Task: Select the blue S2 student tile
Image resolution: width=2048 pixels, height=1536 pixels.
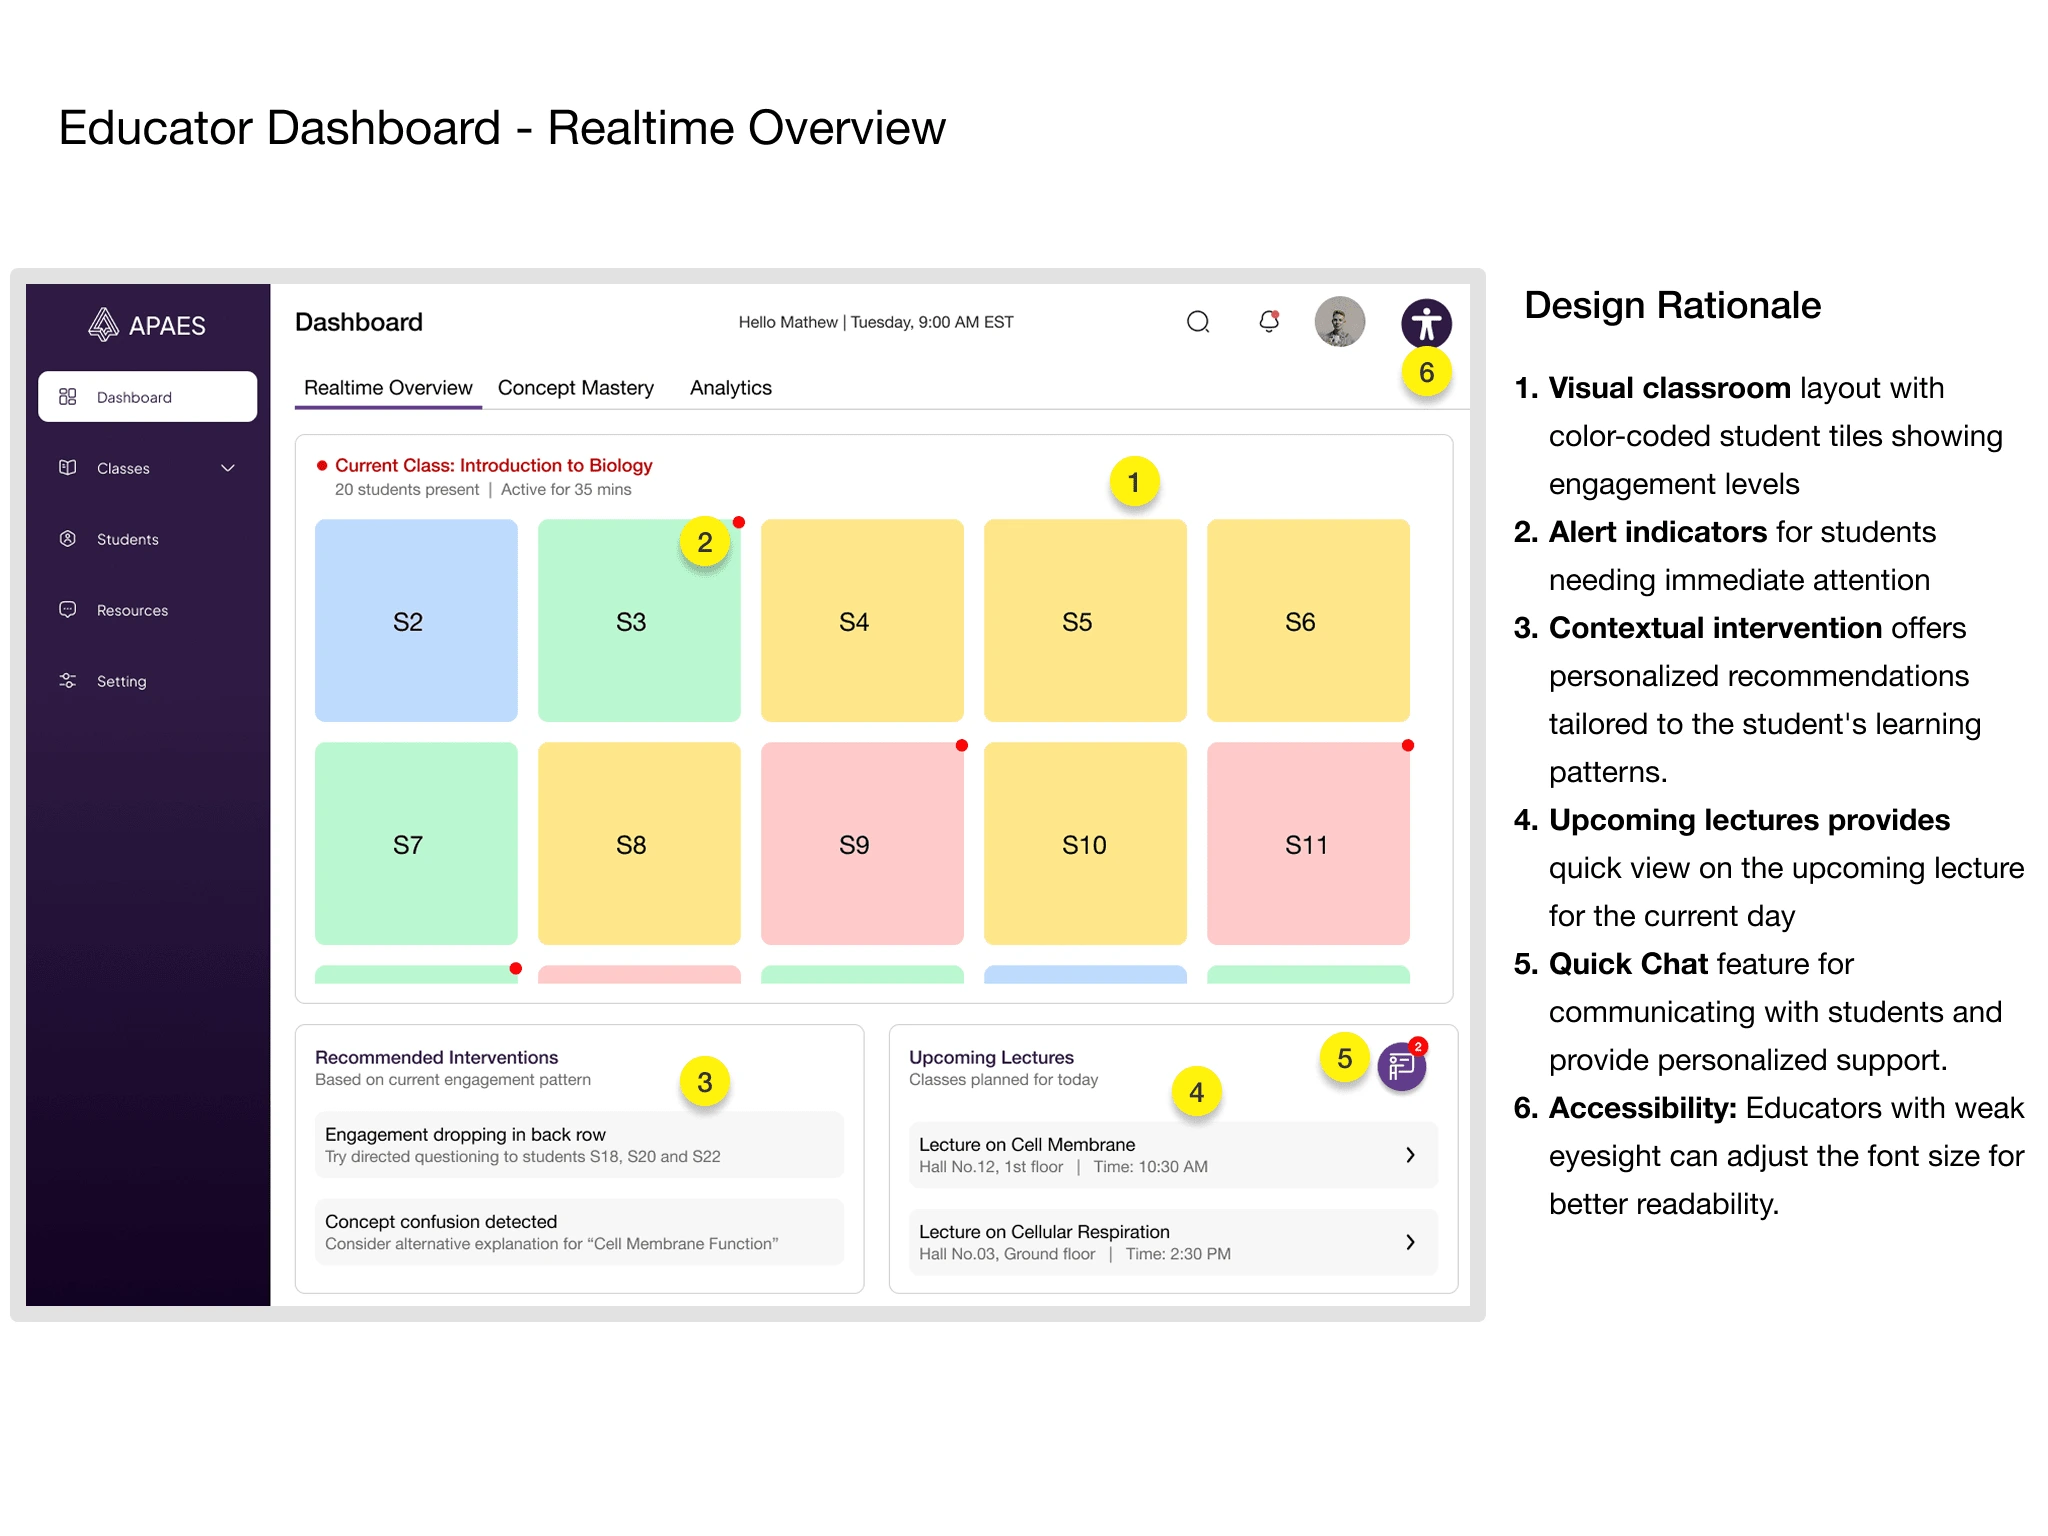Action: tap(416, 621)
